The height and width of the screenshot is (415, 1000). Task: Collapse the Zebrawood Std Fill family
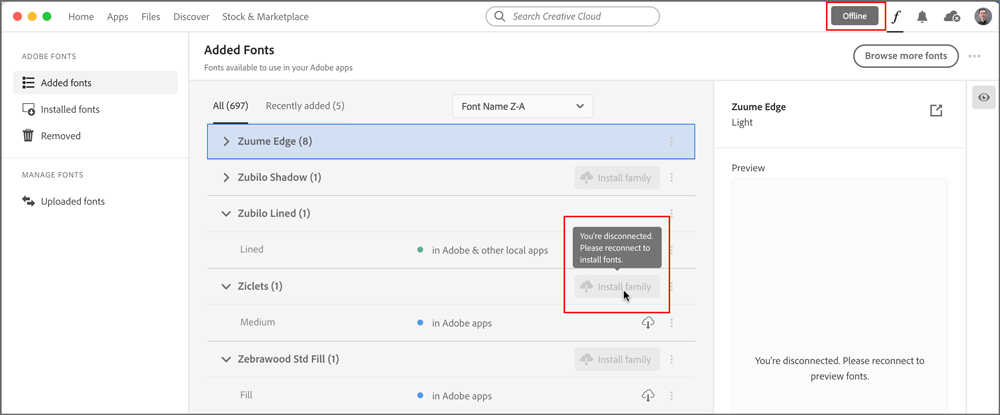226,360
